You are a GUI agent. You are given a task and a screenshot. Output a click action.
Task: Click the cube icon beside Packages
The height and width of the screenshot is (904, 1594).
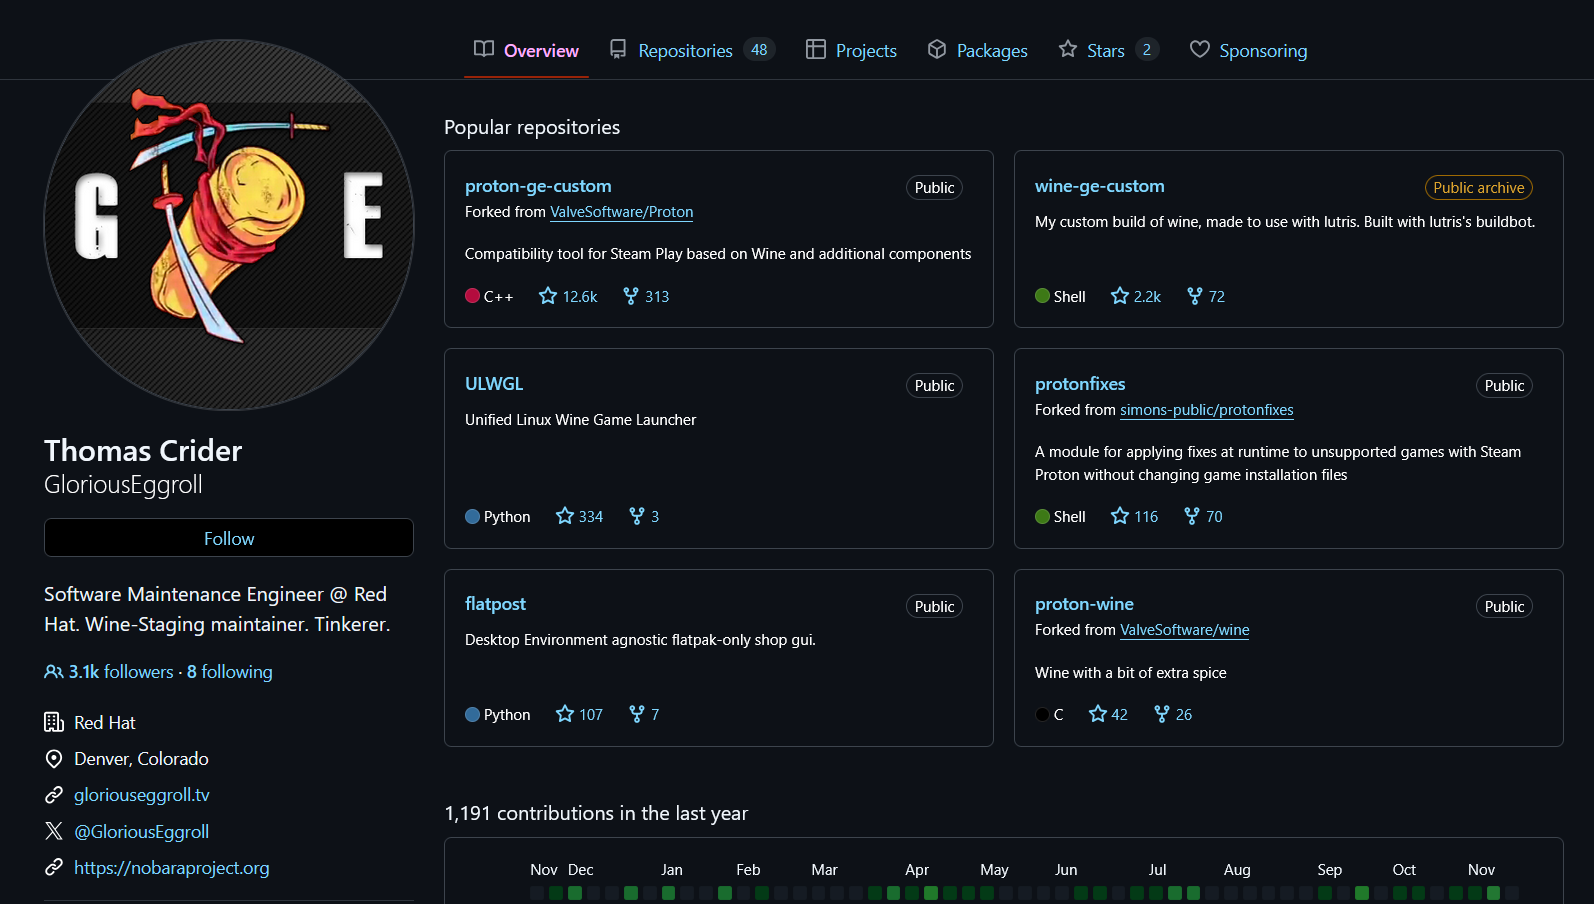pos(937,49)
